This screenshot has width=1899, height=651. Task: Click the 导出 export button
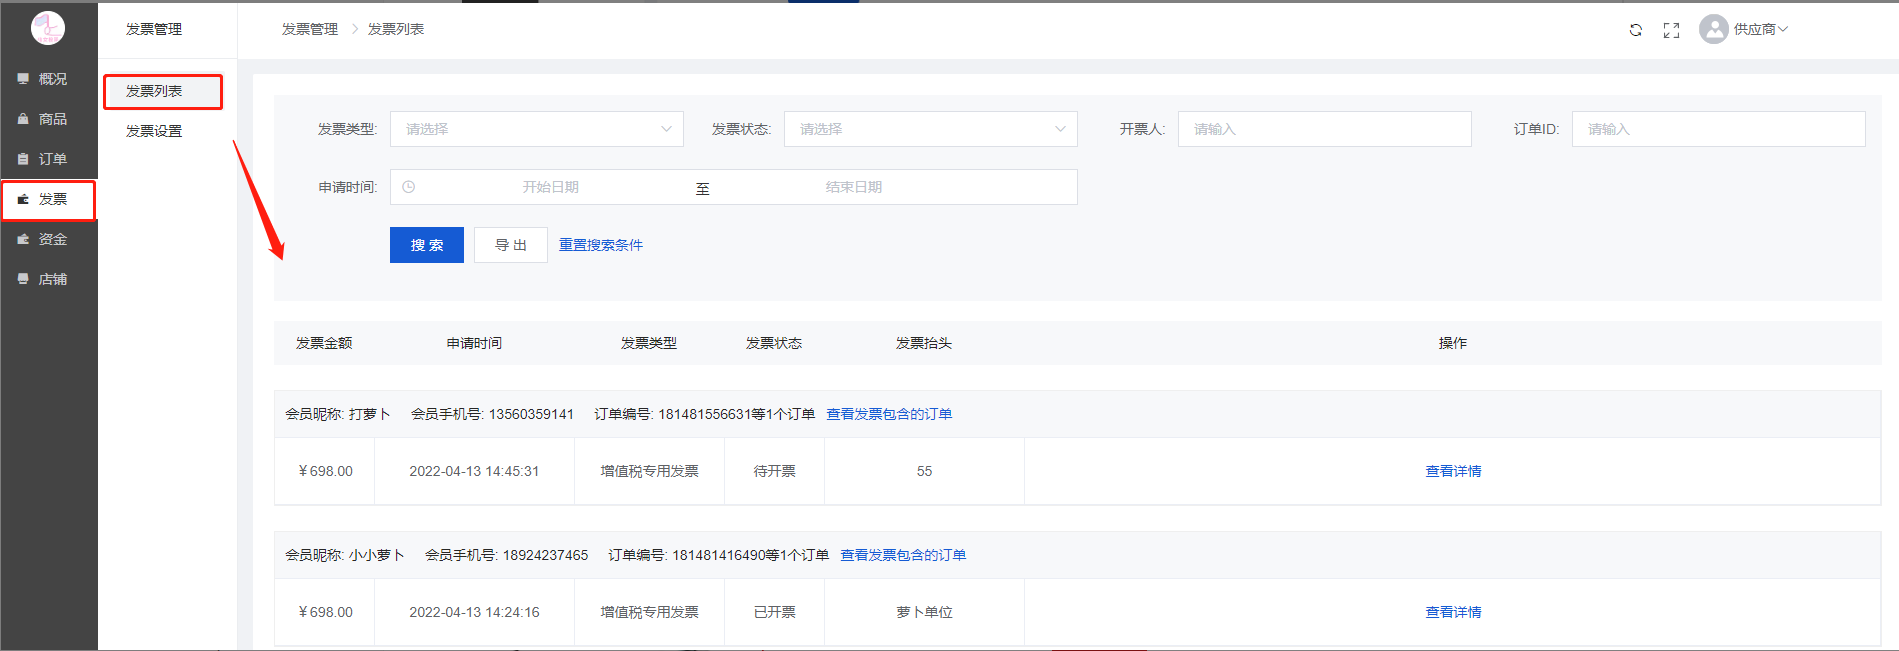pos(510,245)
